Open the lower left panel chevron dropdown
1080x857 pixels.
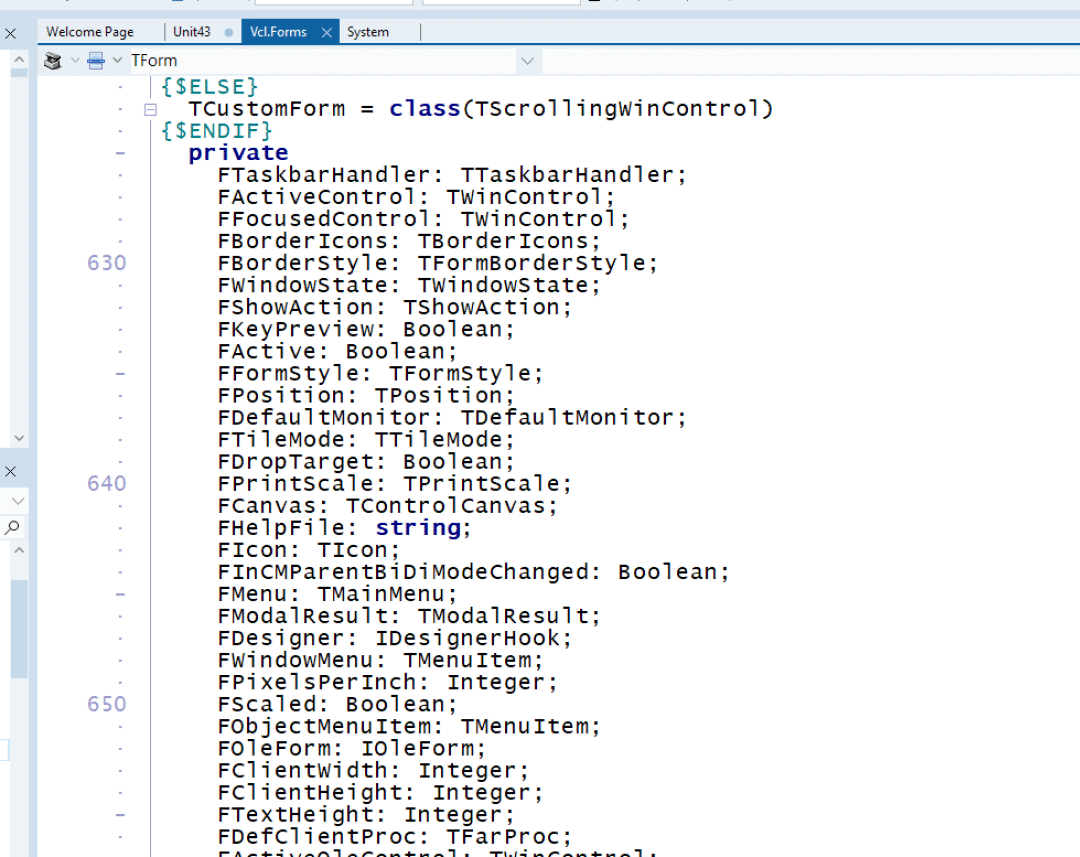[19, 501]
